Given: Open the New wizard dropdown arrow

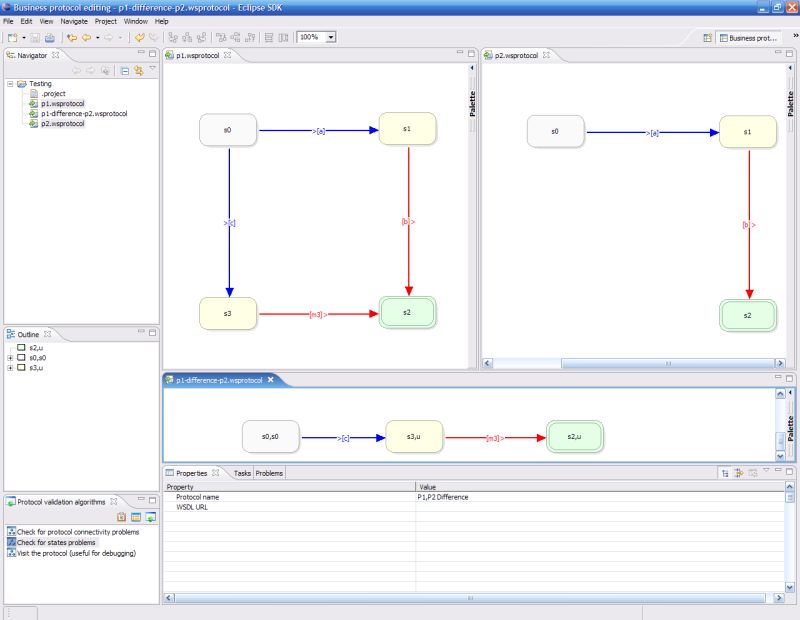Looking at the screenshot, I should 23,38.
